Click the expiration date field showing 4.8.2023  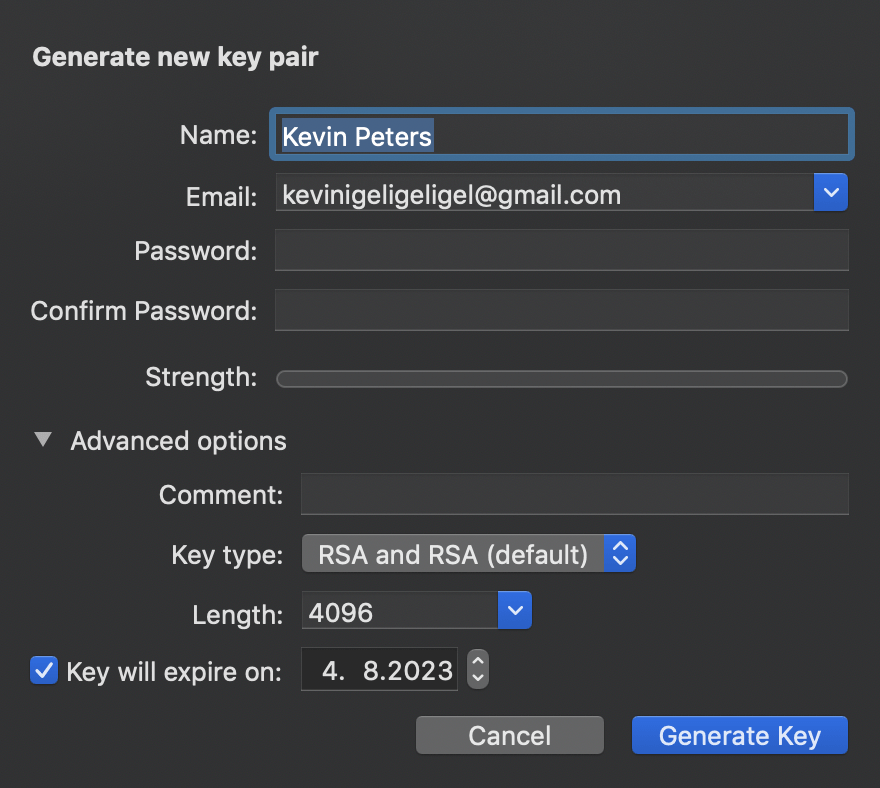point(380,668)
